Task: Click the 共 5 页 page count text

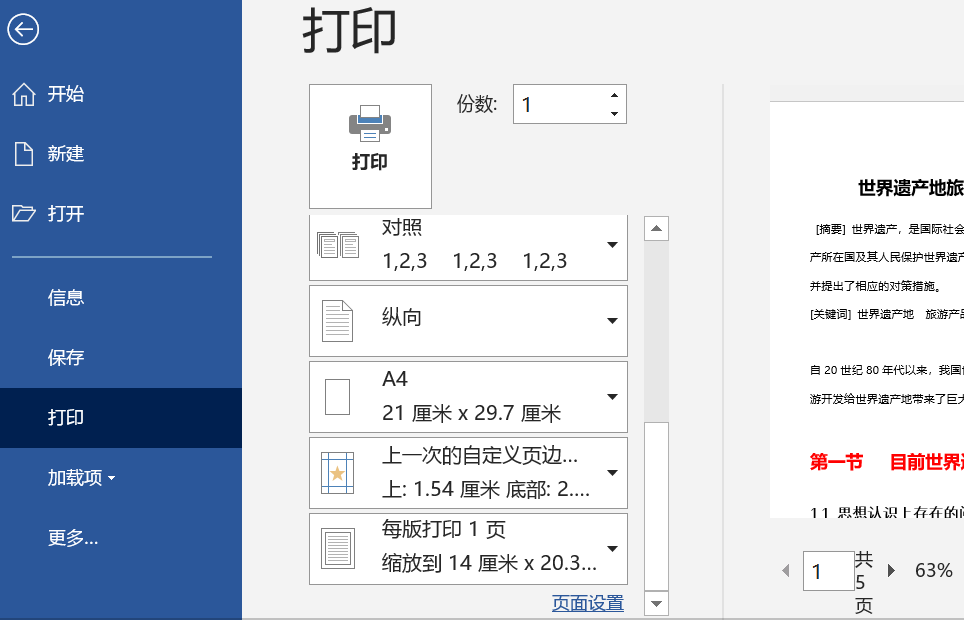Action: pyautogui.click(x=863, y=582)
